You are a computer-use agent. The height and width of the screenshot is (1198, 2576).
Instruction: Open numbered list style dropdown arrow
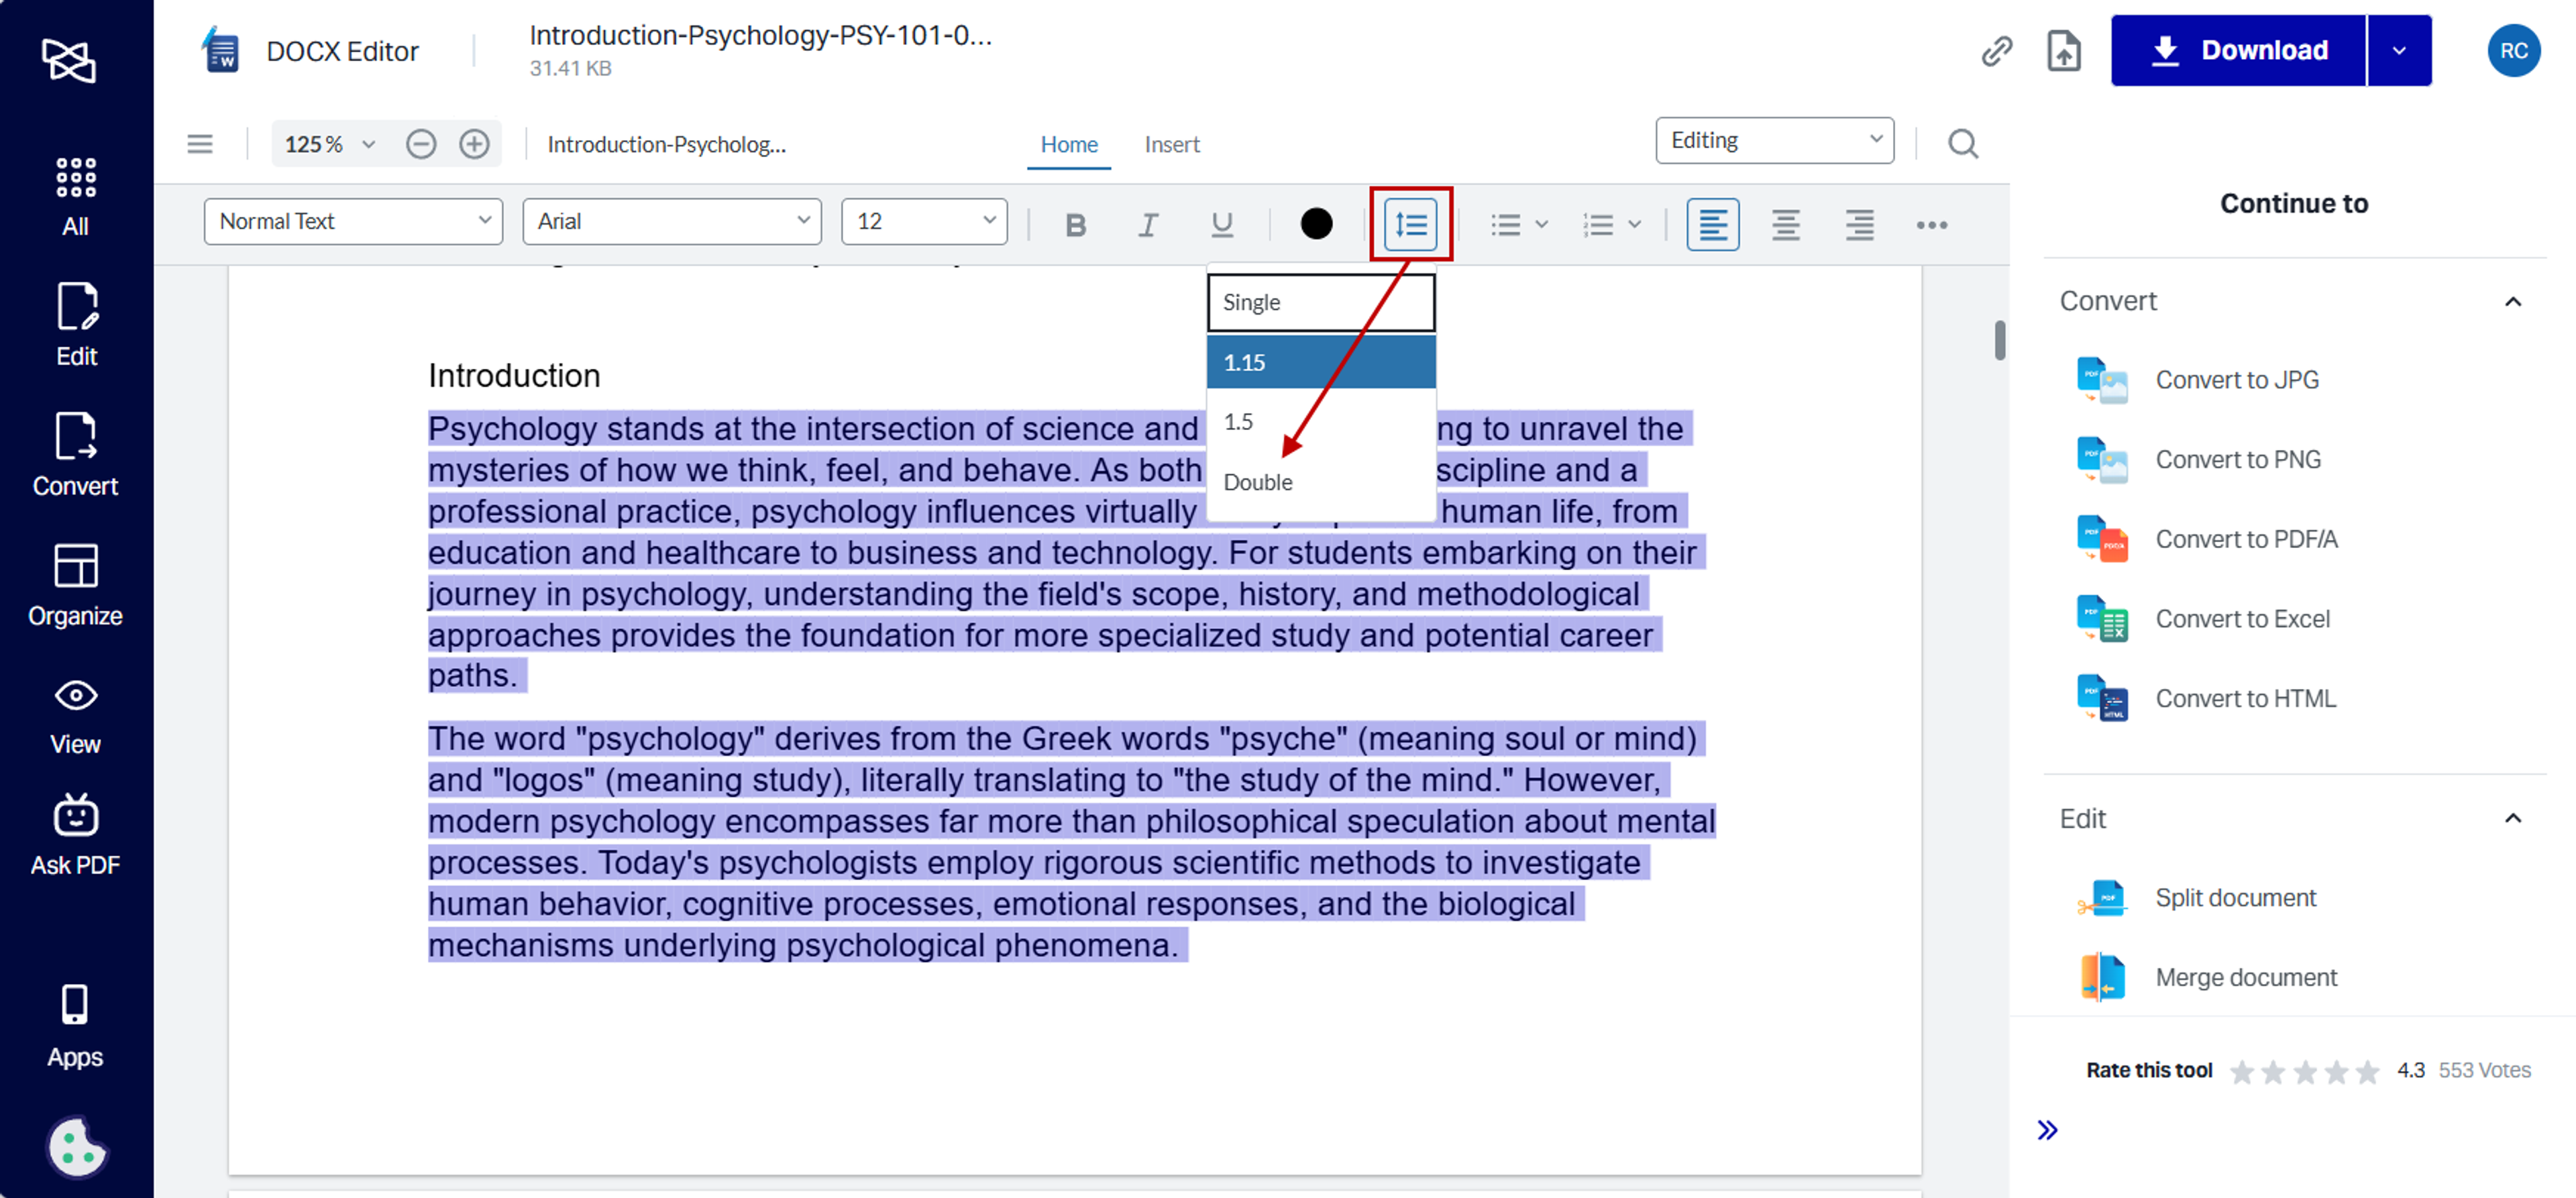[1634, 225]
